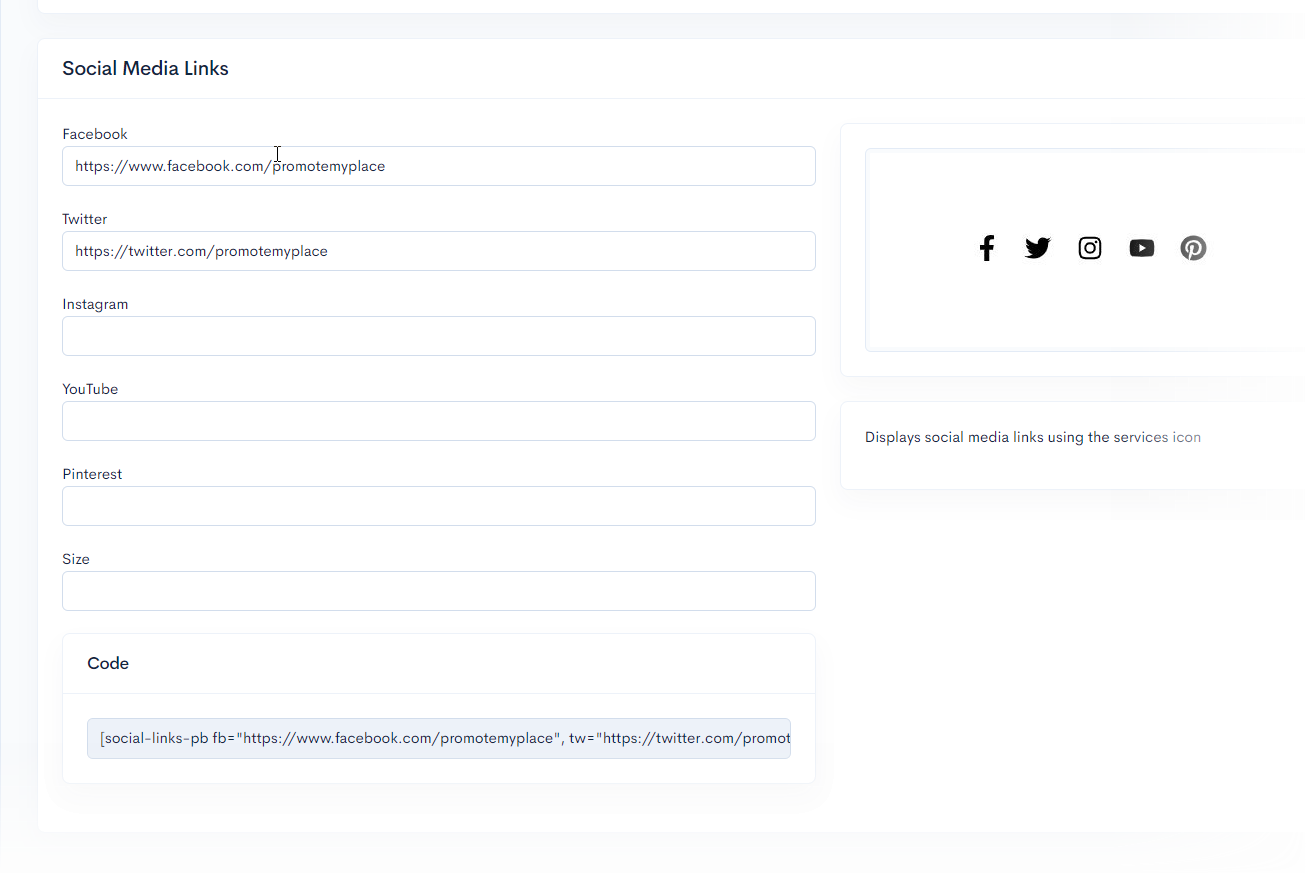
Task: Click into the Twitter URL field
Action: pos(438,251)
